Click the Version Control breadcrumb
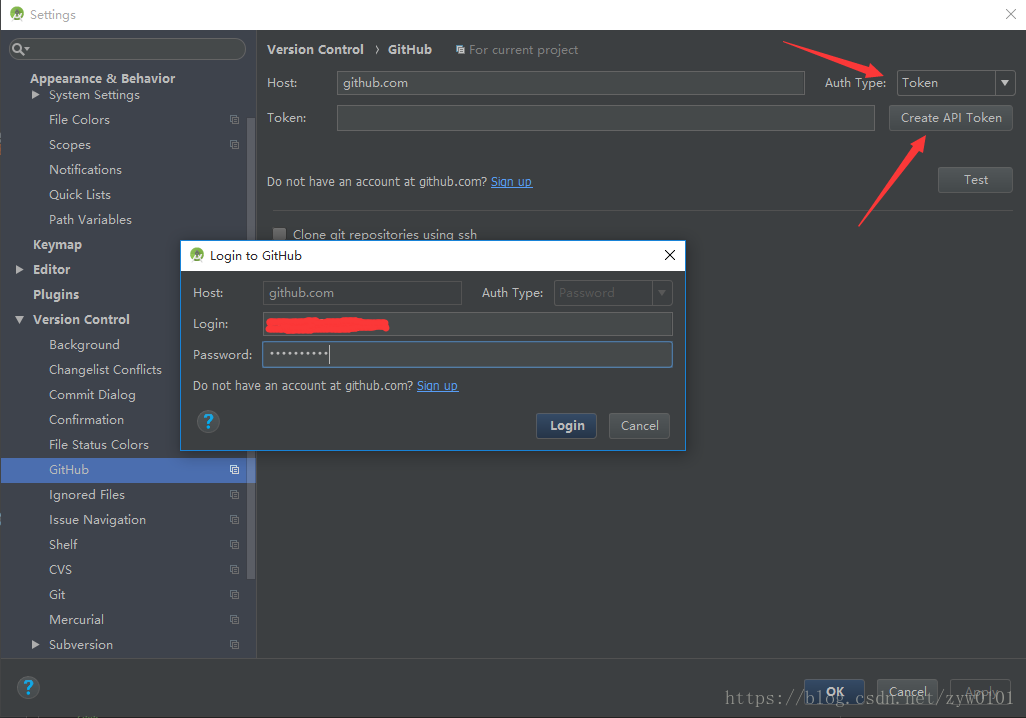The image size is (1026, 718). pyautogui.click(x=315, y=50)
